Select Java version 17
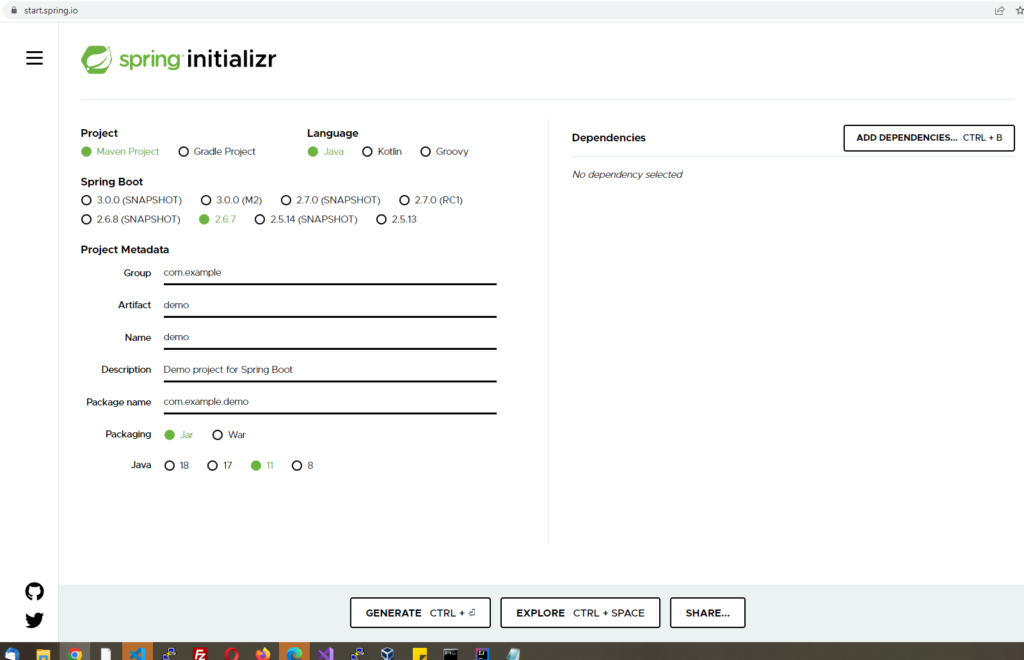Screen dimensions: 1024x660 pos(212,466)
